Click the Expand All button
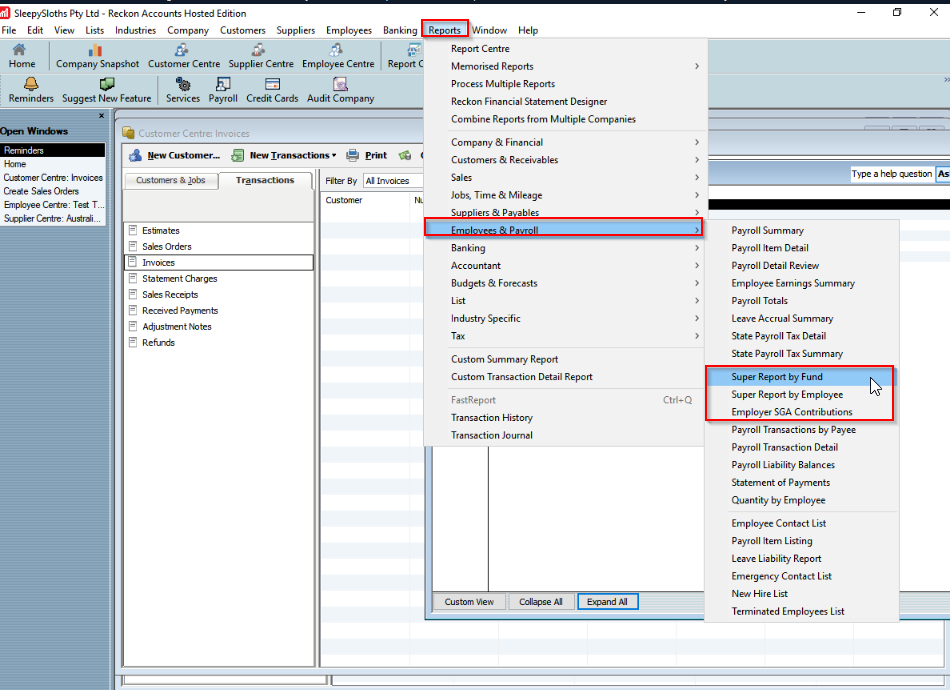This screenshot has height=690, width=950. point(607,602)
